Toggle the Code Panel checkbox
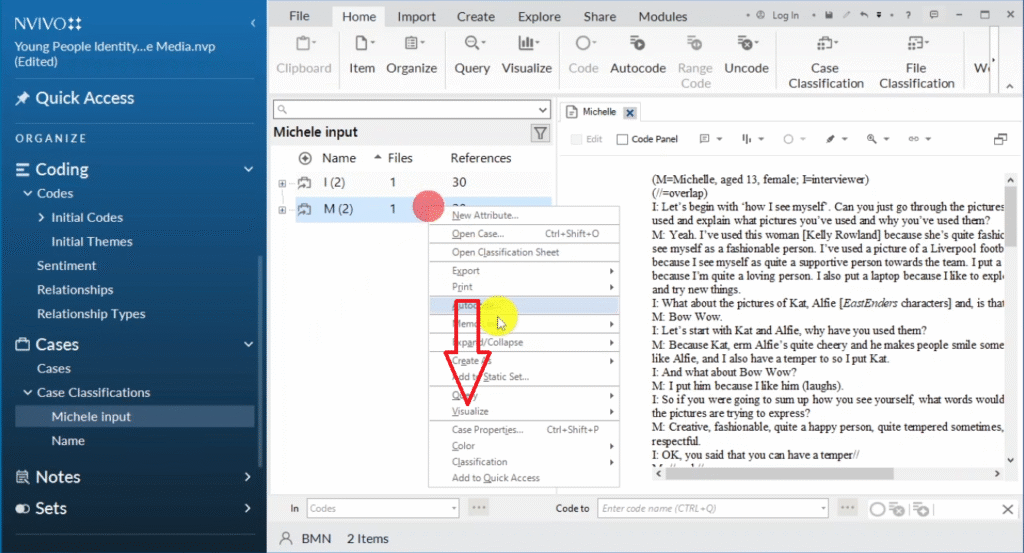Viewport: 1024px width, 553px height. coord(622,139)
